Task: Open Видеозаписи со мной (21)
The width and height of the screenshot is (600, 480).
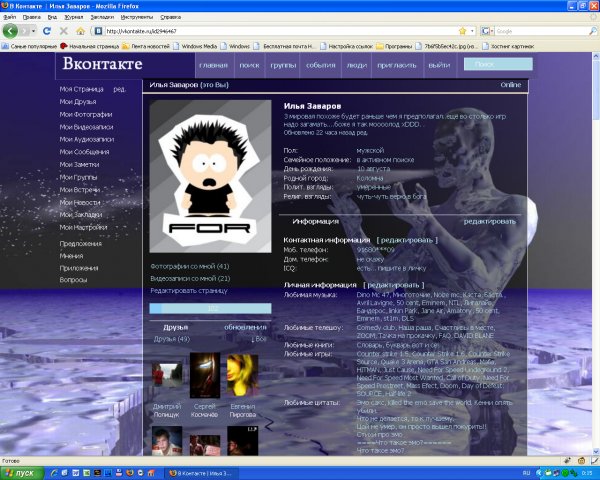Action: click(x=190, y=279)
